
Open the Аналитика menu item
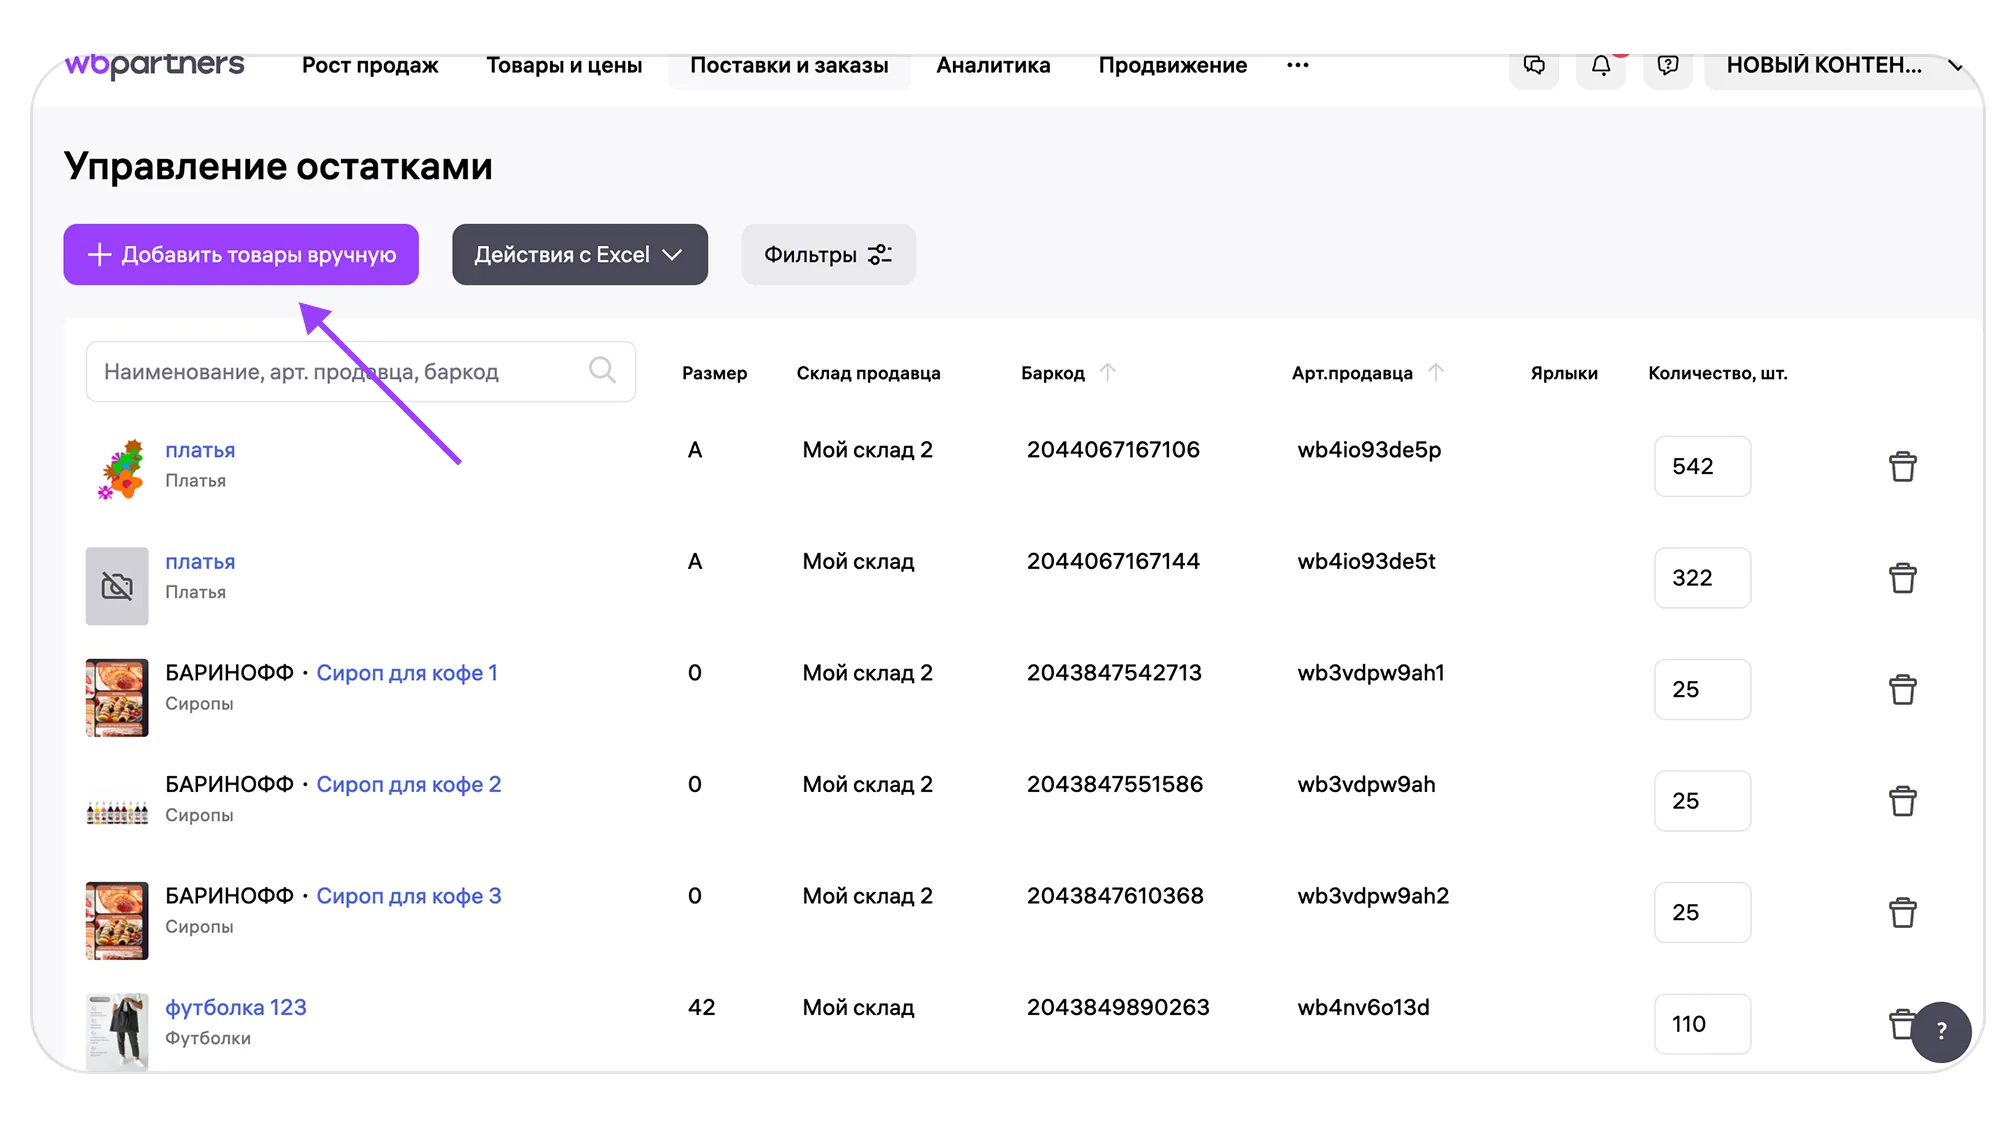pos(992,66)
